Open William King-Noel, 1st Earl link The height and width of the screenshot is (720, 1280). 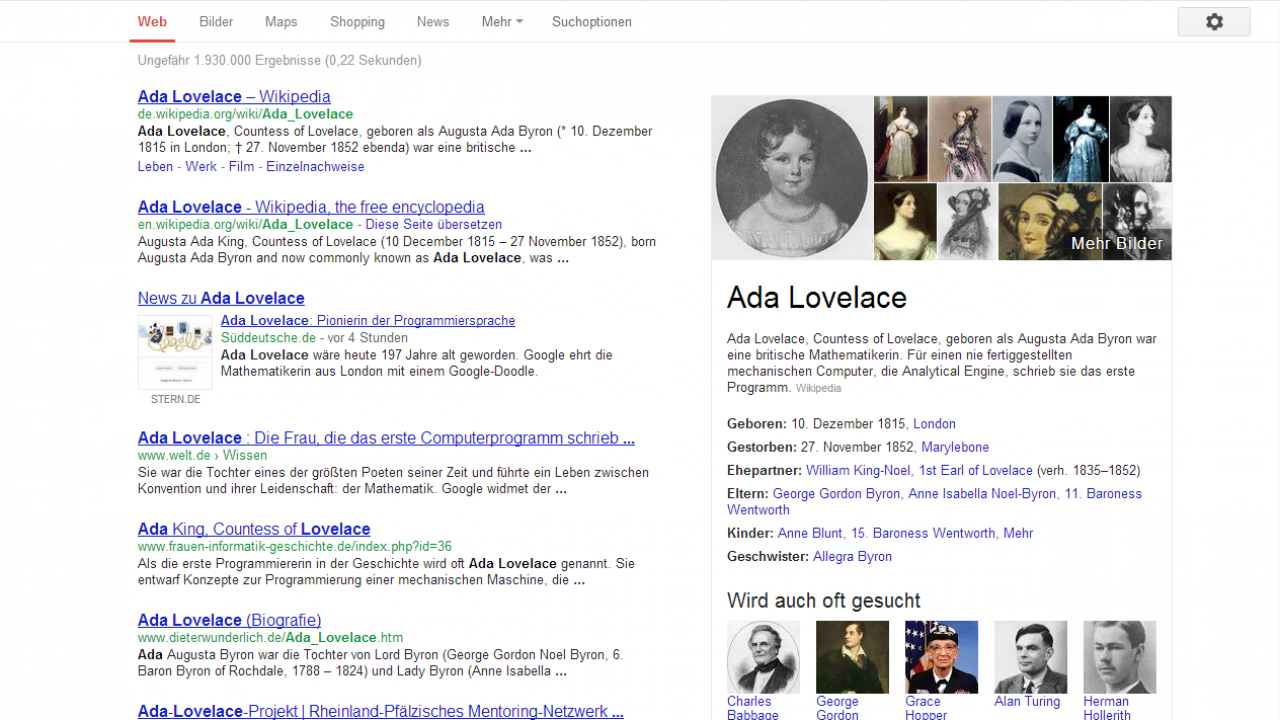[x=919, y=470]
